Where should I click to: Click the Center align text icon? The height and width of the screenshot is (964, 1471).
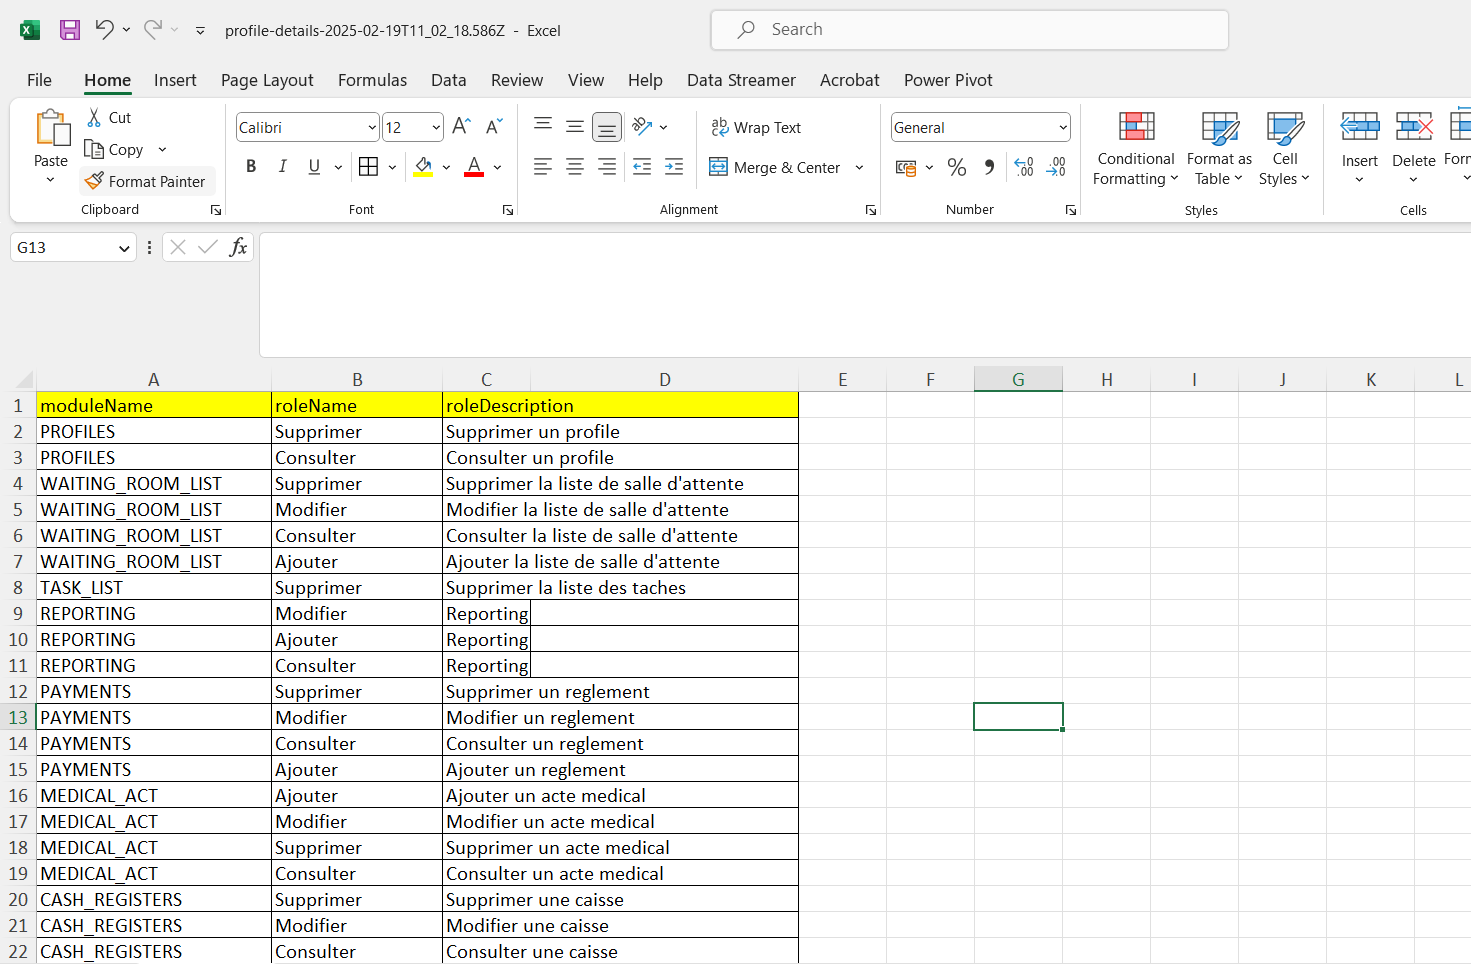575,167
